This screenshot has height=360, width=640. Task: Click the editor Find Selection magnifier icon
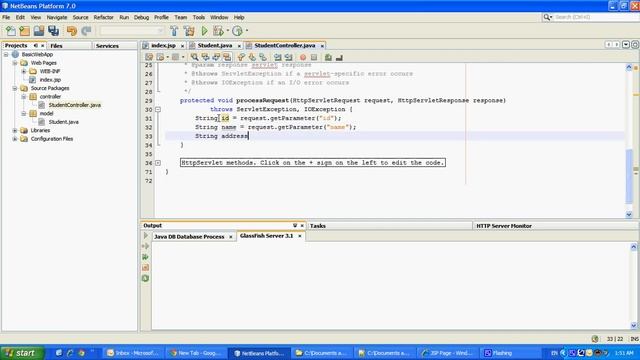pyautogui.click(x=195, y=58)
